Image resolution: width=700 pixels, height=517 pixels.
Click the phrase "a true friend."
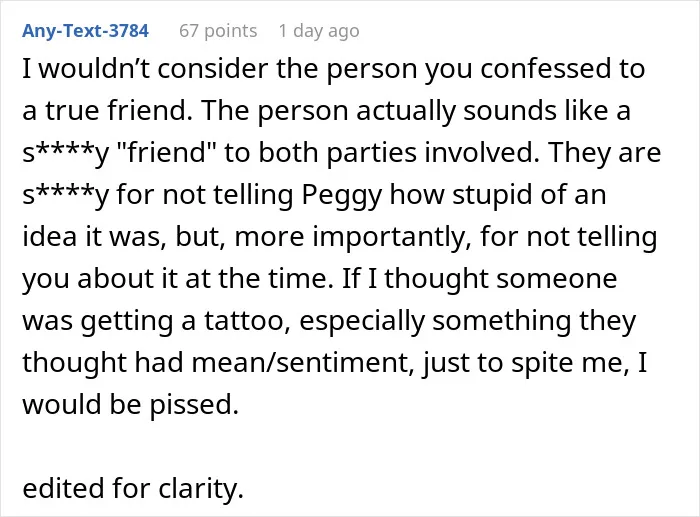[x=107, y=110]
